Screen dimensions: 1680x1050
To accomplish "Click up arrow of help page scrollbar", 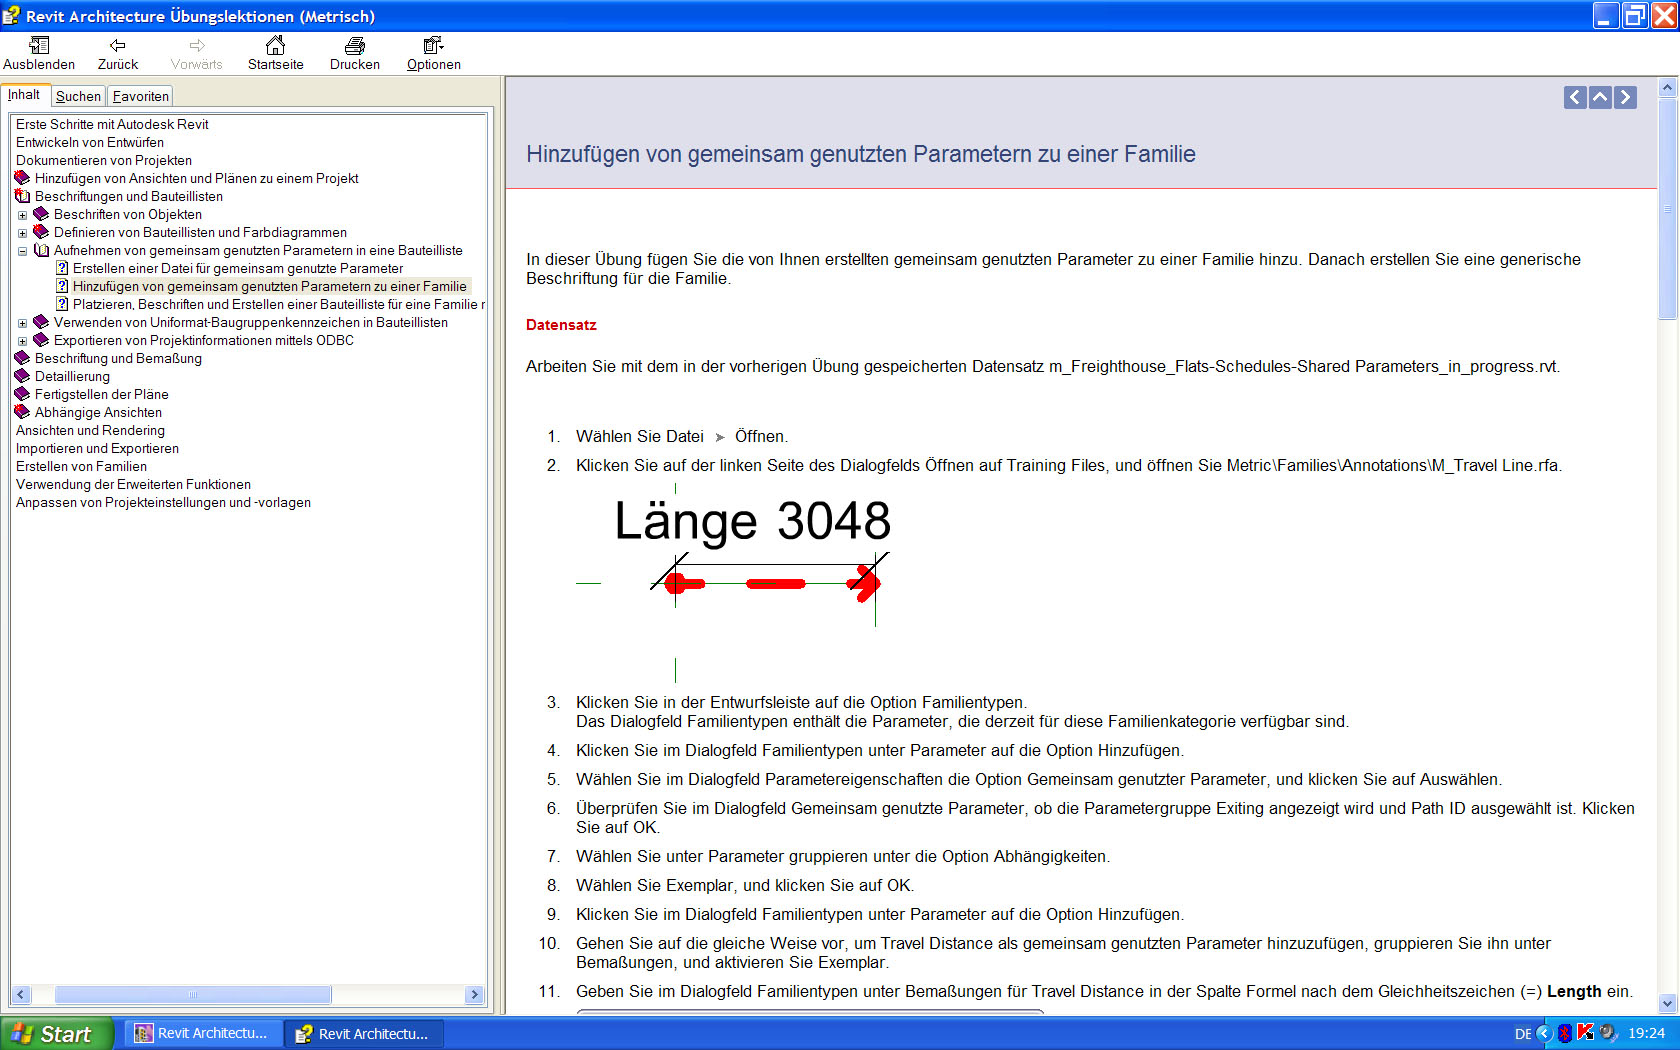I will pos(1667,88).
